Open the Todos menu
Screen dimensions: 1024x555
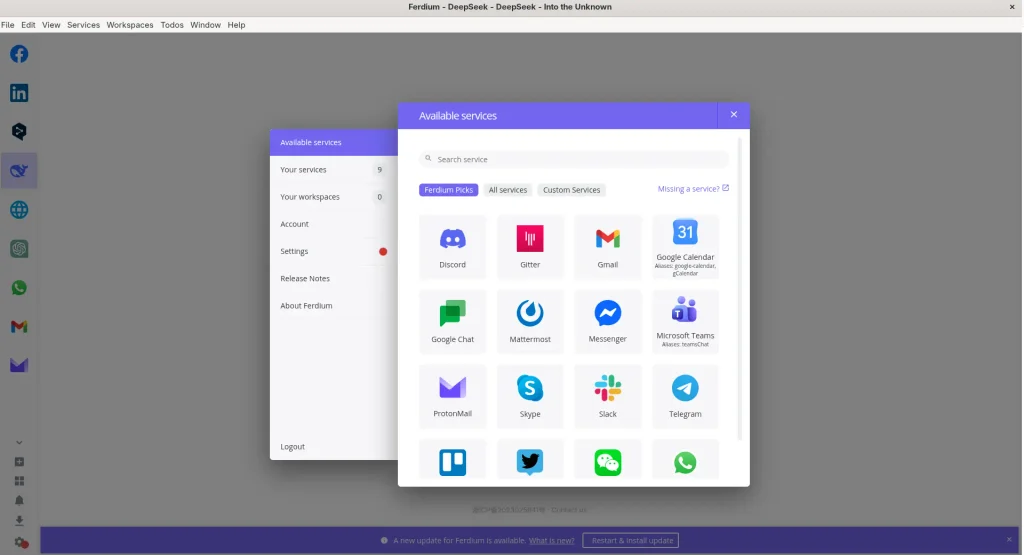pyautogui.click(x=172, y=25)
